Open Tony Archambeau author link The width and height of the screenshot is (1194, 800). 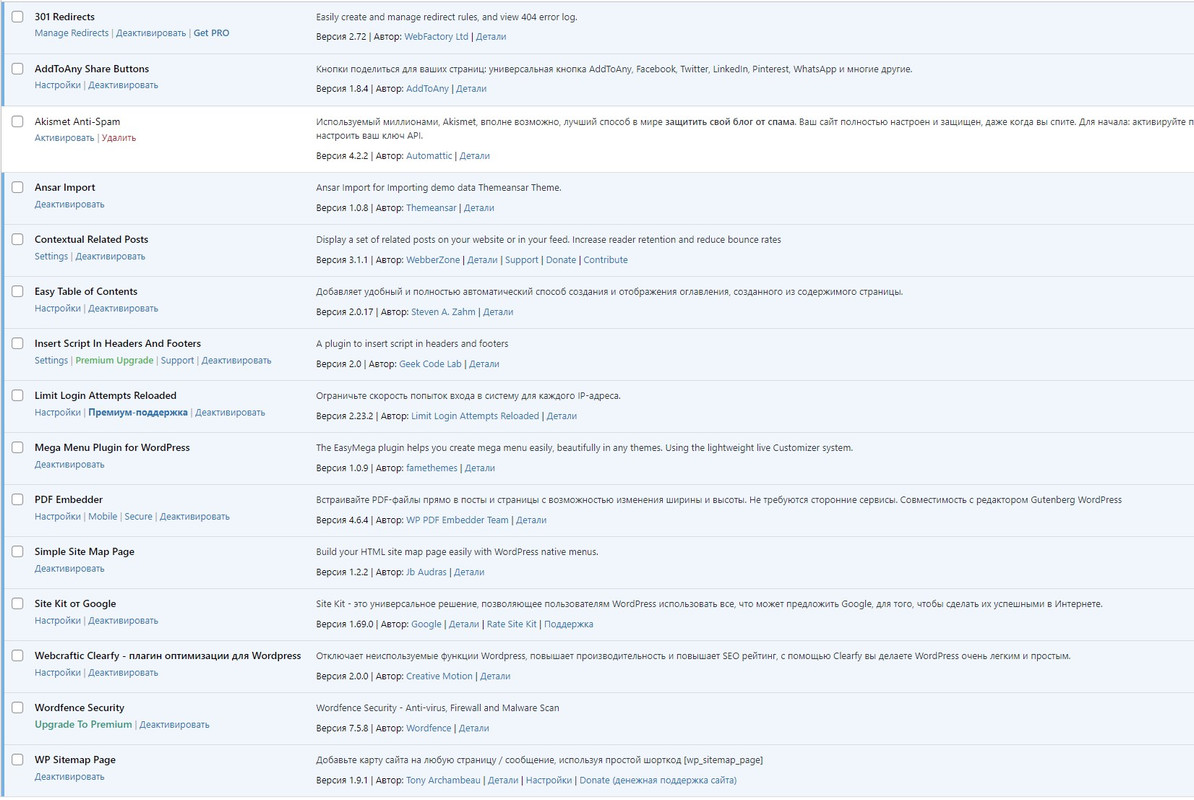coord(443,780)
